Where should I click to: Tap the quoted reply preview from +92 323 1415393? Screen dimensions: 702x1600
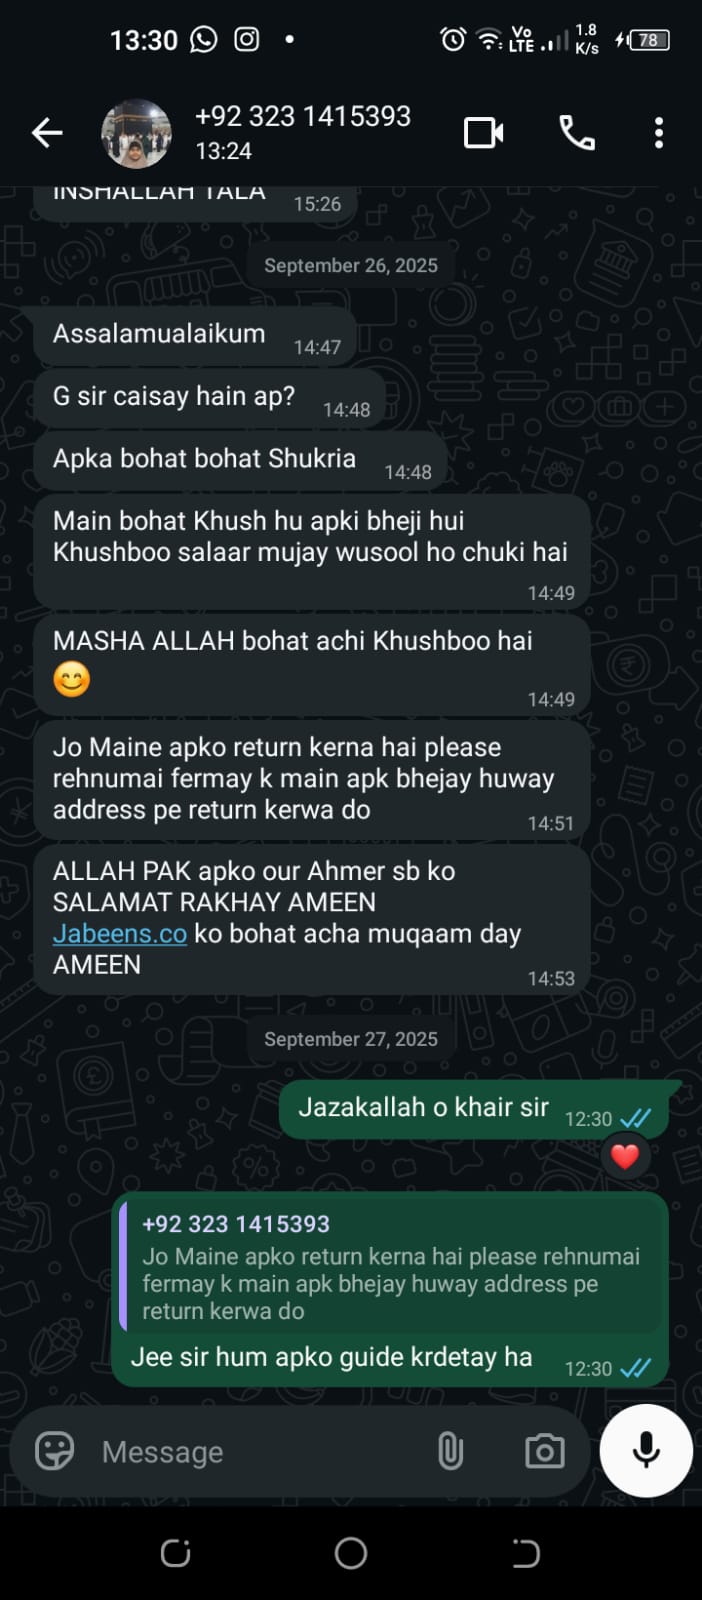392,1267
